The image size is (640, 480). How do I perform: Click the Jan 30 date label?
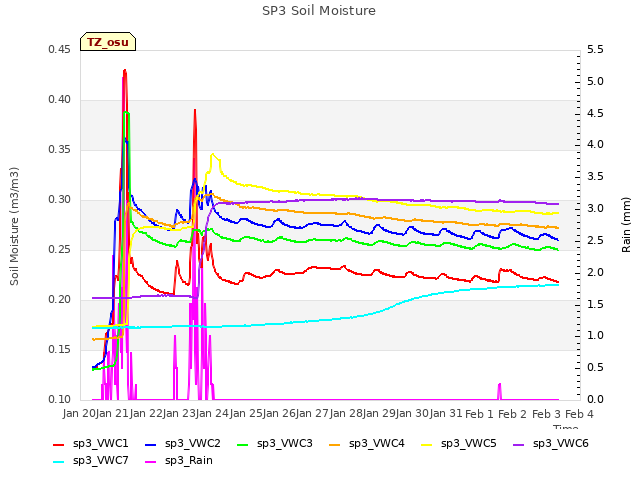click(x=413, y=414)
